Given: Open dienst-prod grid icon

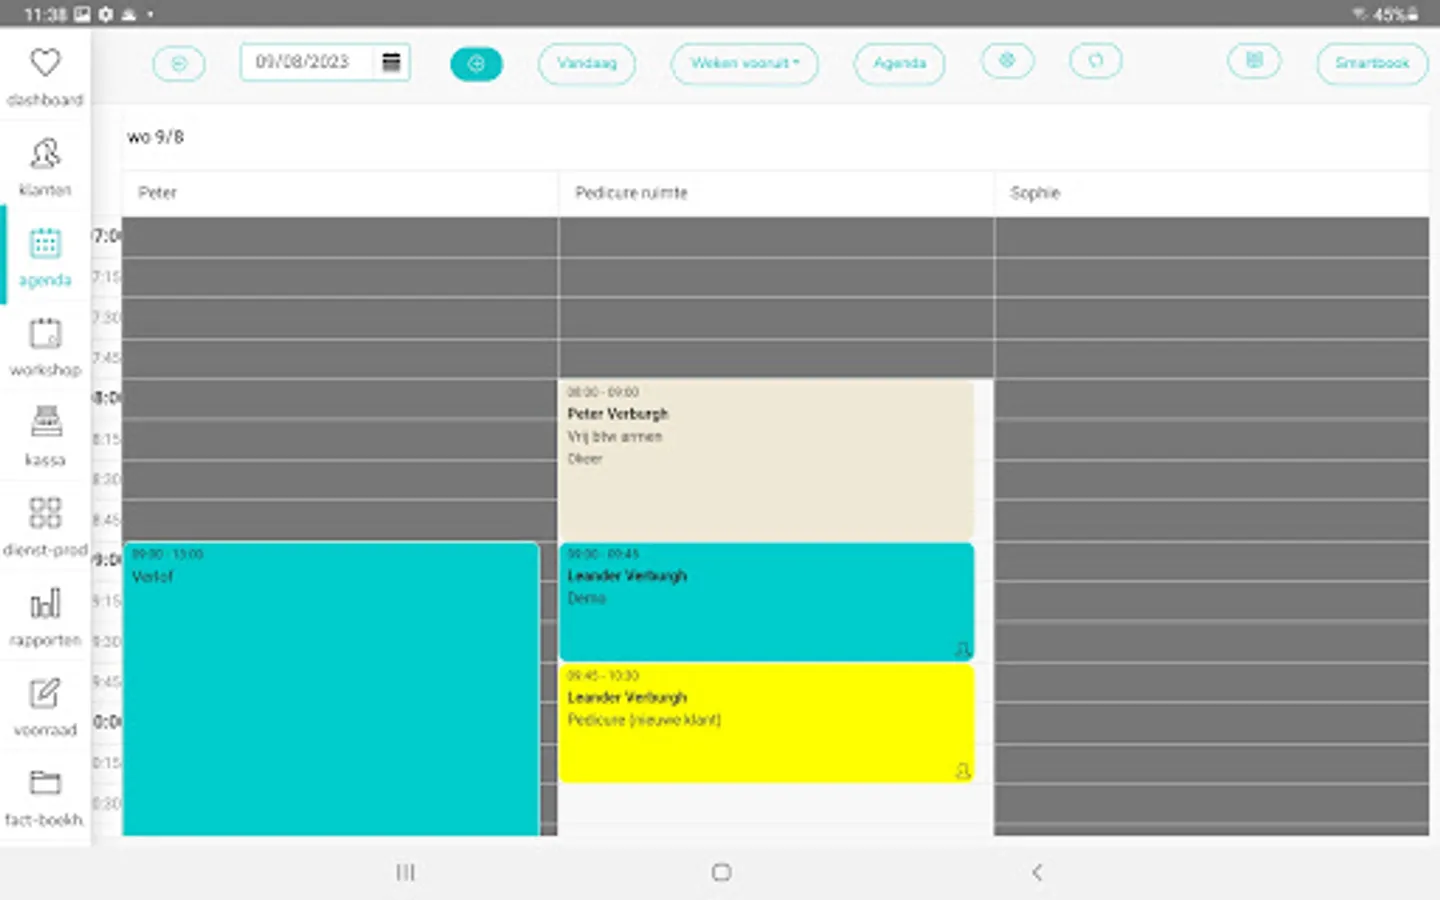Looking at the screenshot, I should click(45, 512).
